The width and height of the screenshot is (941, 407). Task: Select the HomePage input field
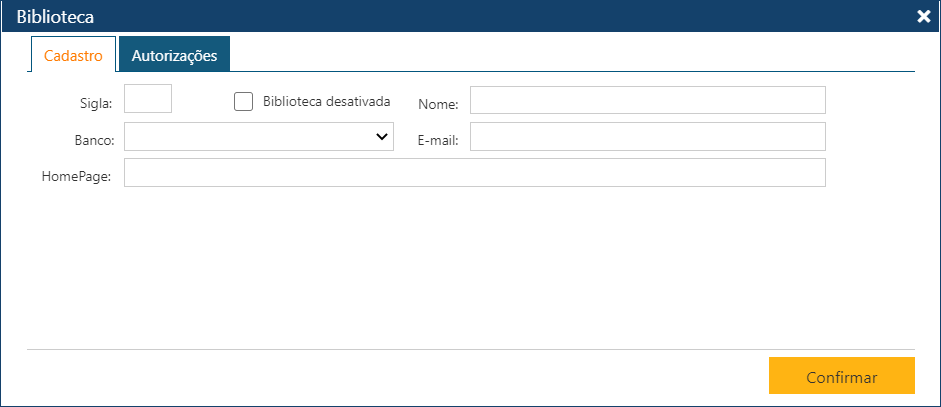tap(474, 173)
